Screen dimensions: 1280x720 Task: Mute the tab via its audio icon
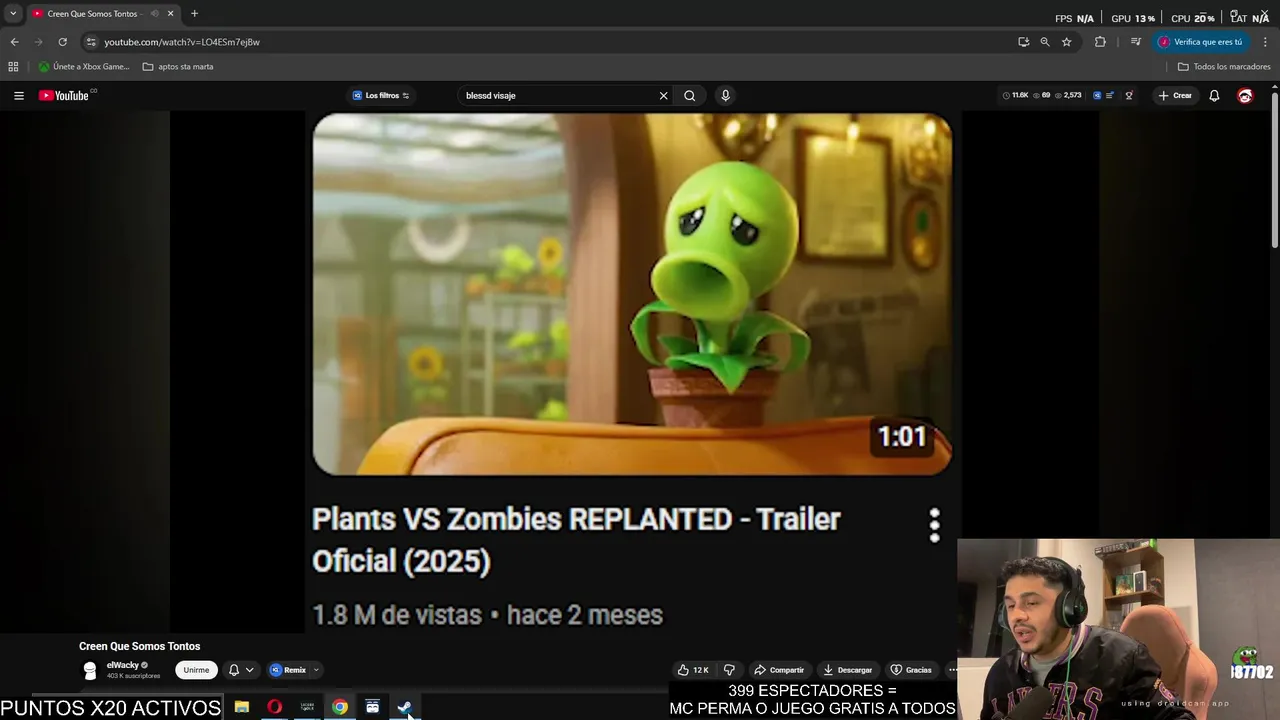[x=154, y=14]
